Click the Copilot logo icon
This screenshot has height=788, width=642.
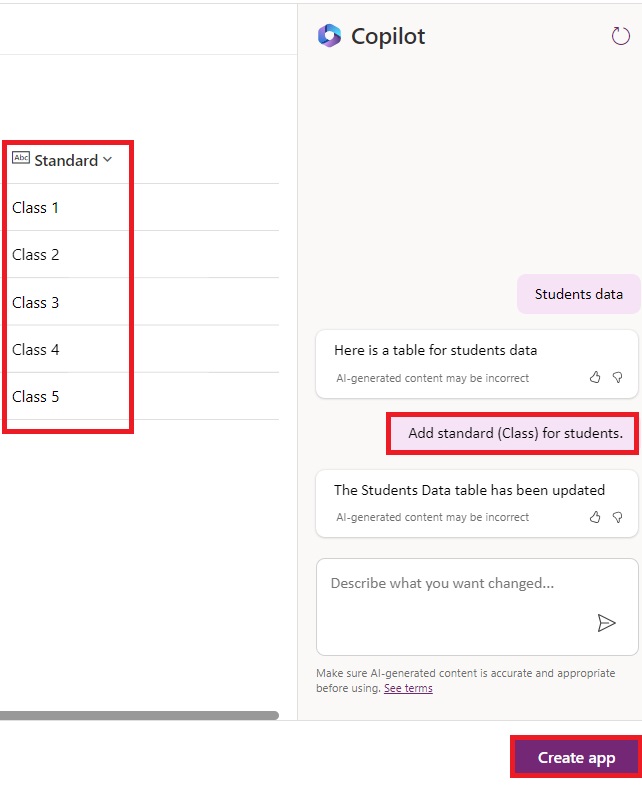coord(329,36)
